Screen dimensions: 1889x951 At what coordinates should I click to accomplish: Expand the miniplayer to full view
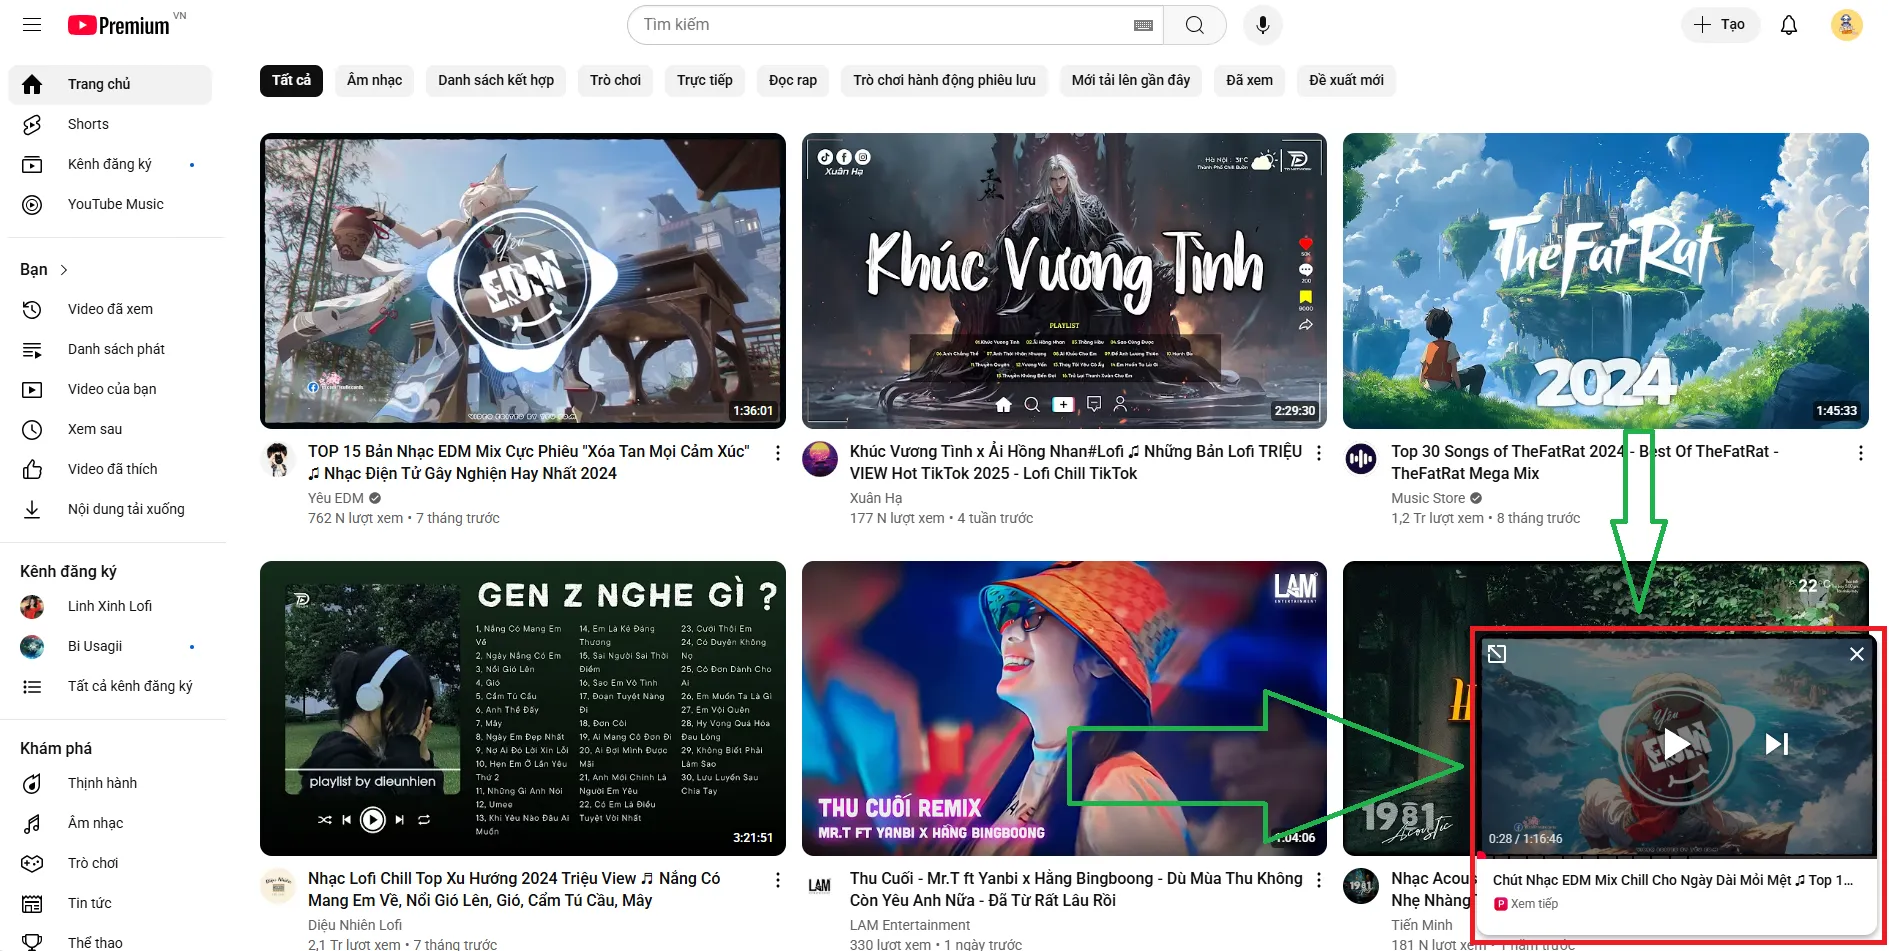click(1497, 654)
